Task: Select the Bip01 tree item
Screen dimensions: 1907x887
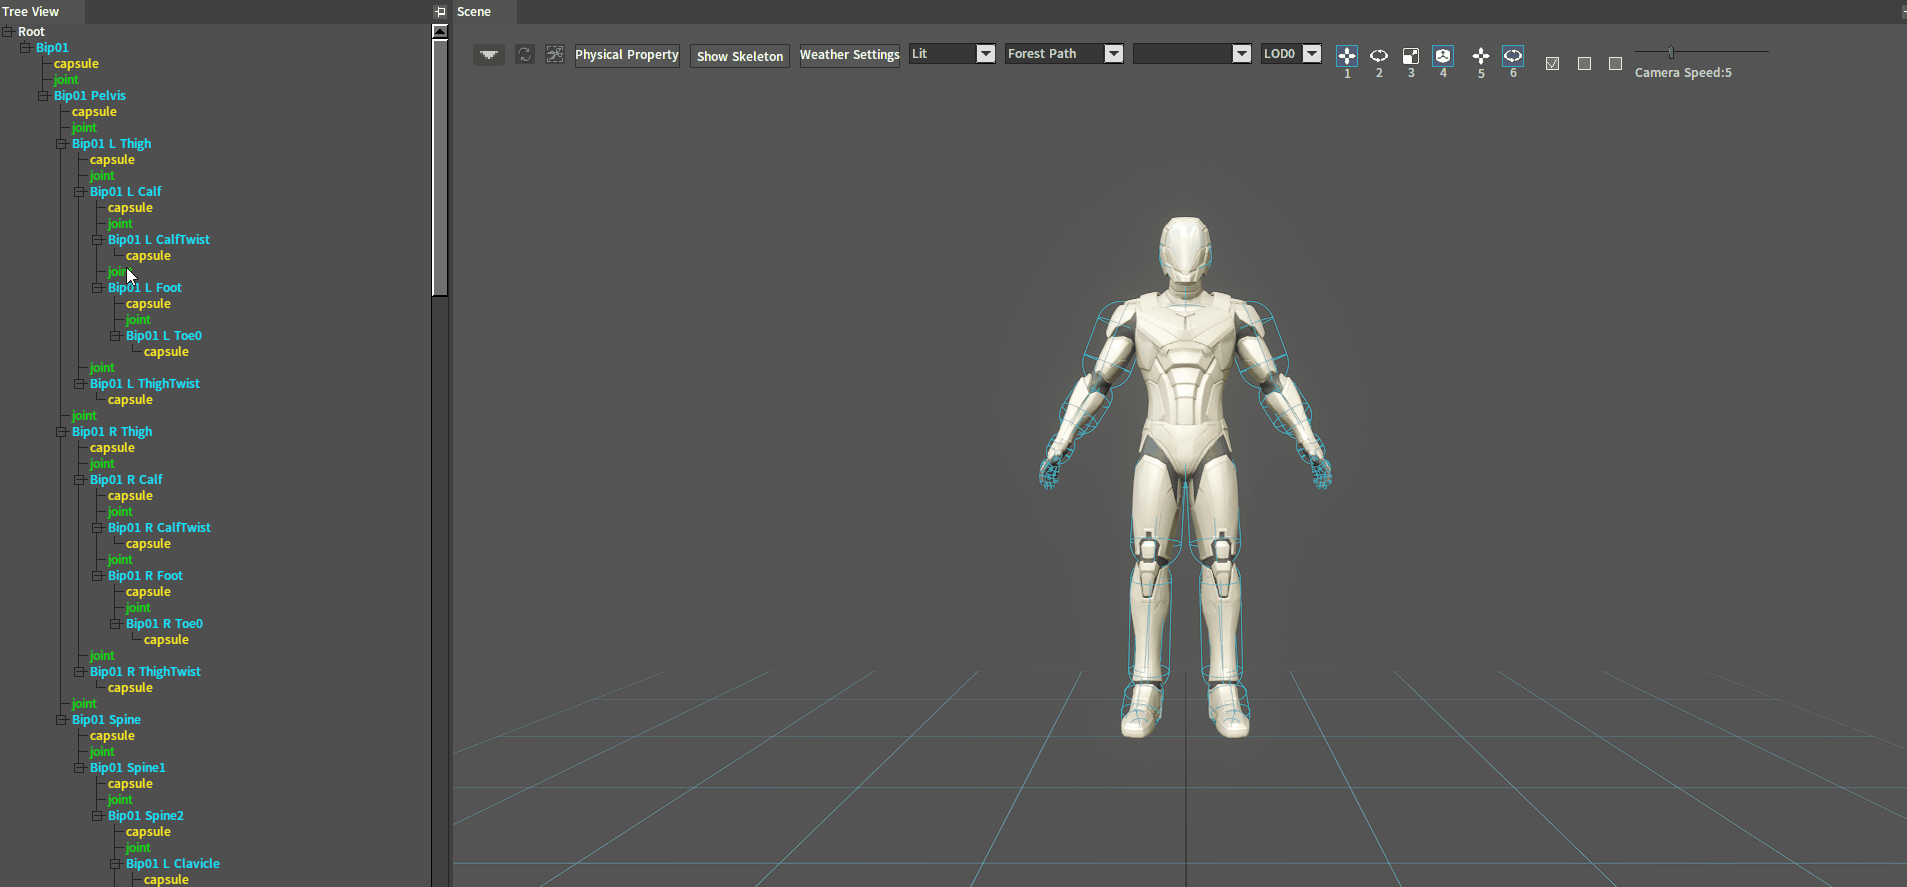Action: (52, 48)
